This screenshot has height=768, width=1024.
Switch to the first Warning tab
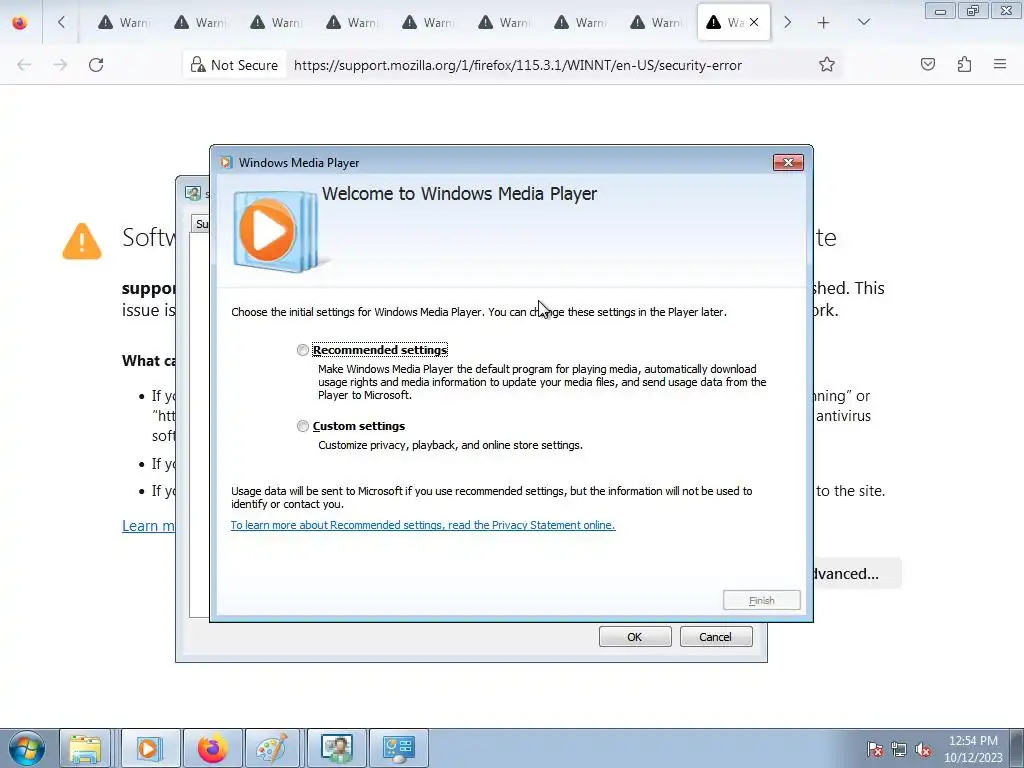point(124,23)
